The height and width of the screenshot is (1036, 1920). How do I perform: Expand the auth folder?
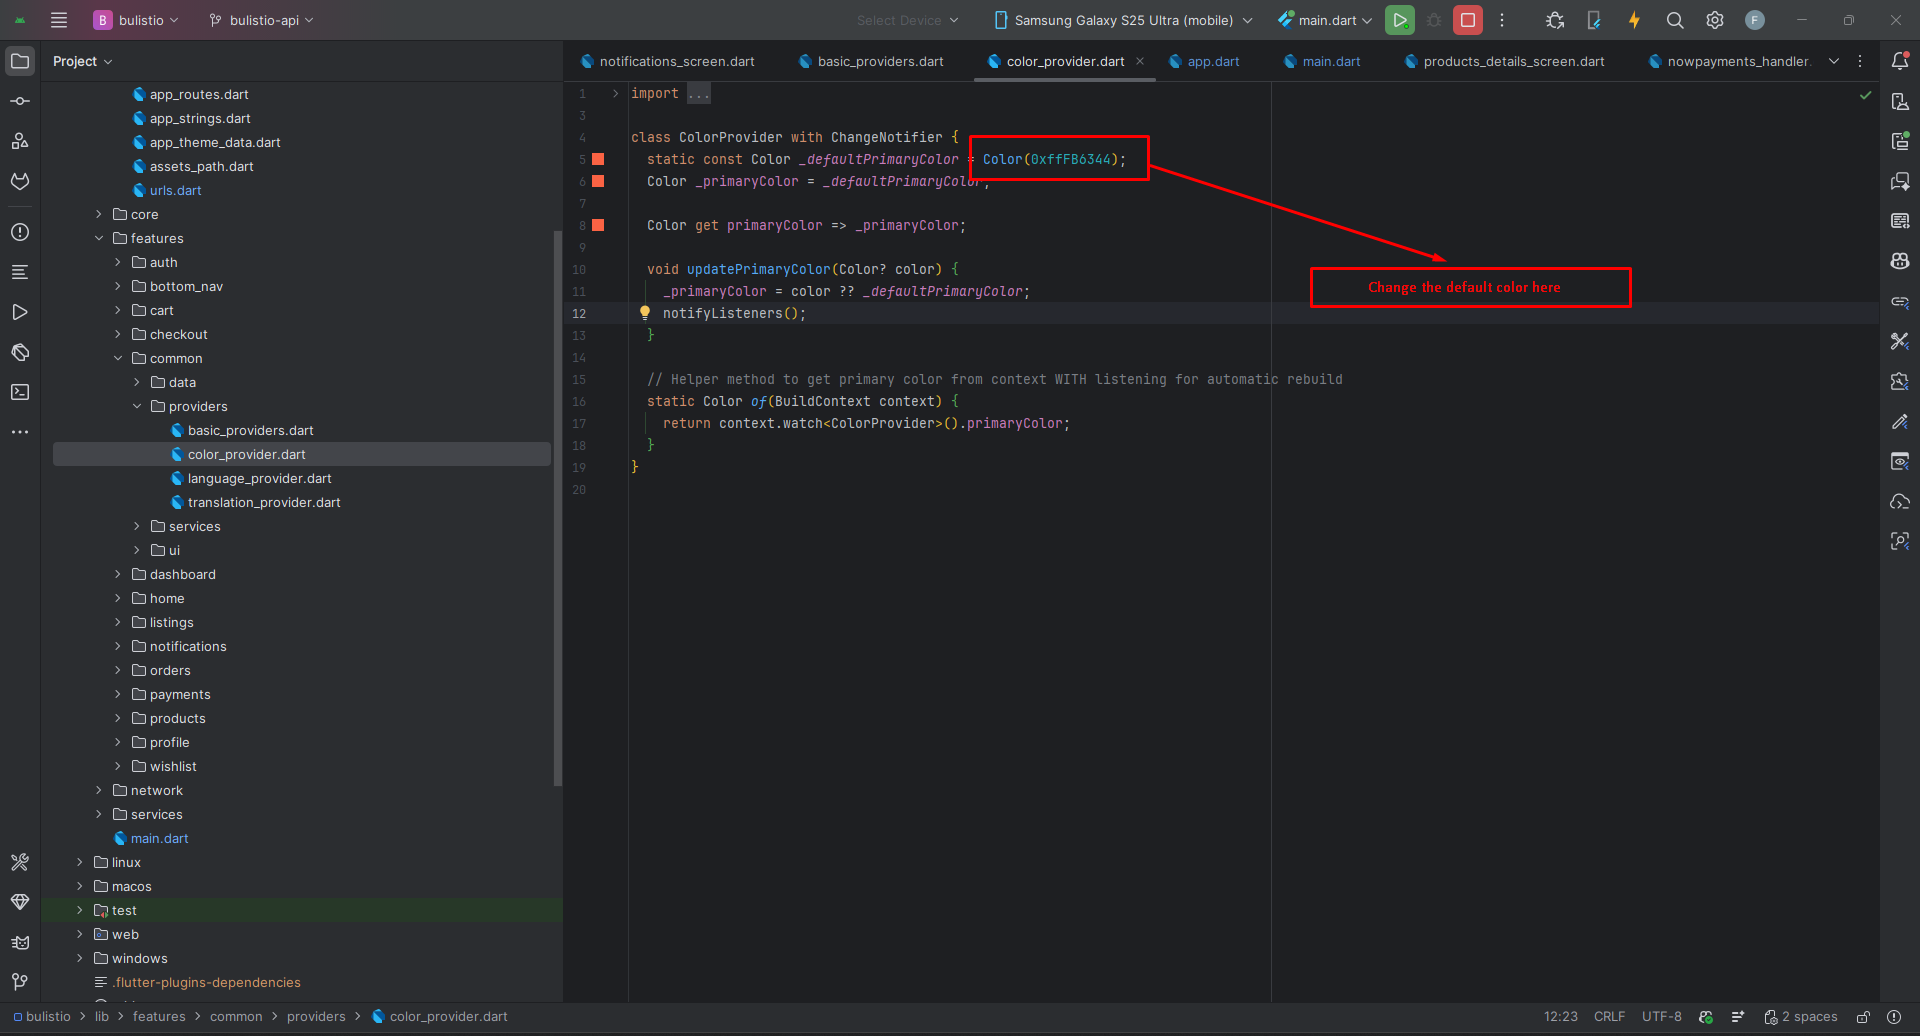tap(118, 262)
